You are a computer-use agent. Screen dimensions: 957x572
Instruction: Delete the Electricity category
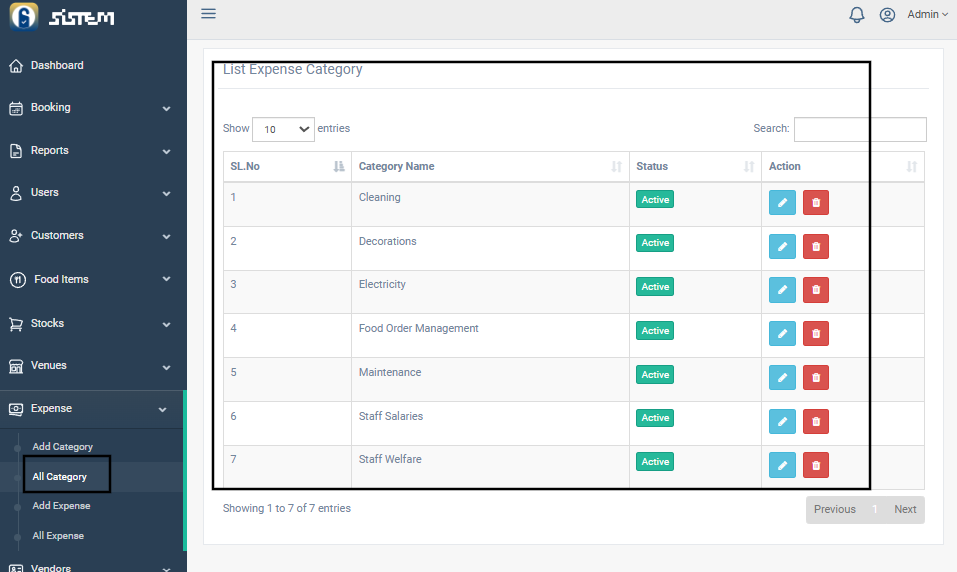pyautogui.click(x=816, y=290)
